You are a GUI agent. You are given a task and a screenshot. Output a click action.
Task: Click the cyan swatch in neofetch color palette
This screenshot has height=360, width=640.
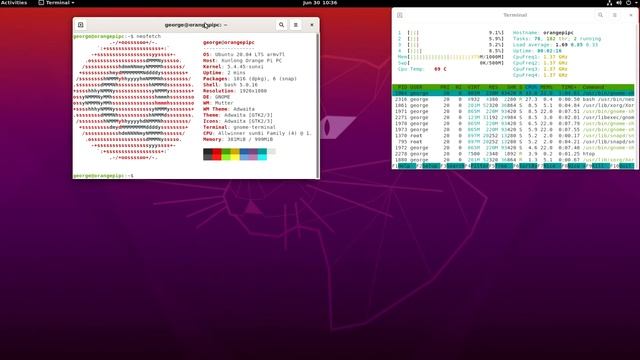(262, 154)
